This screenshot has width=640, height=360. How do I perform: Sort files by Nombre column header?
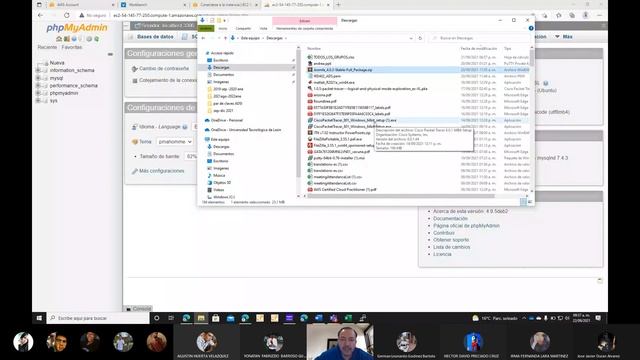314,49
